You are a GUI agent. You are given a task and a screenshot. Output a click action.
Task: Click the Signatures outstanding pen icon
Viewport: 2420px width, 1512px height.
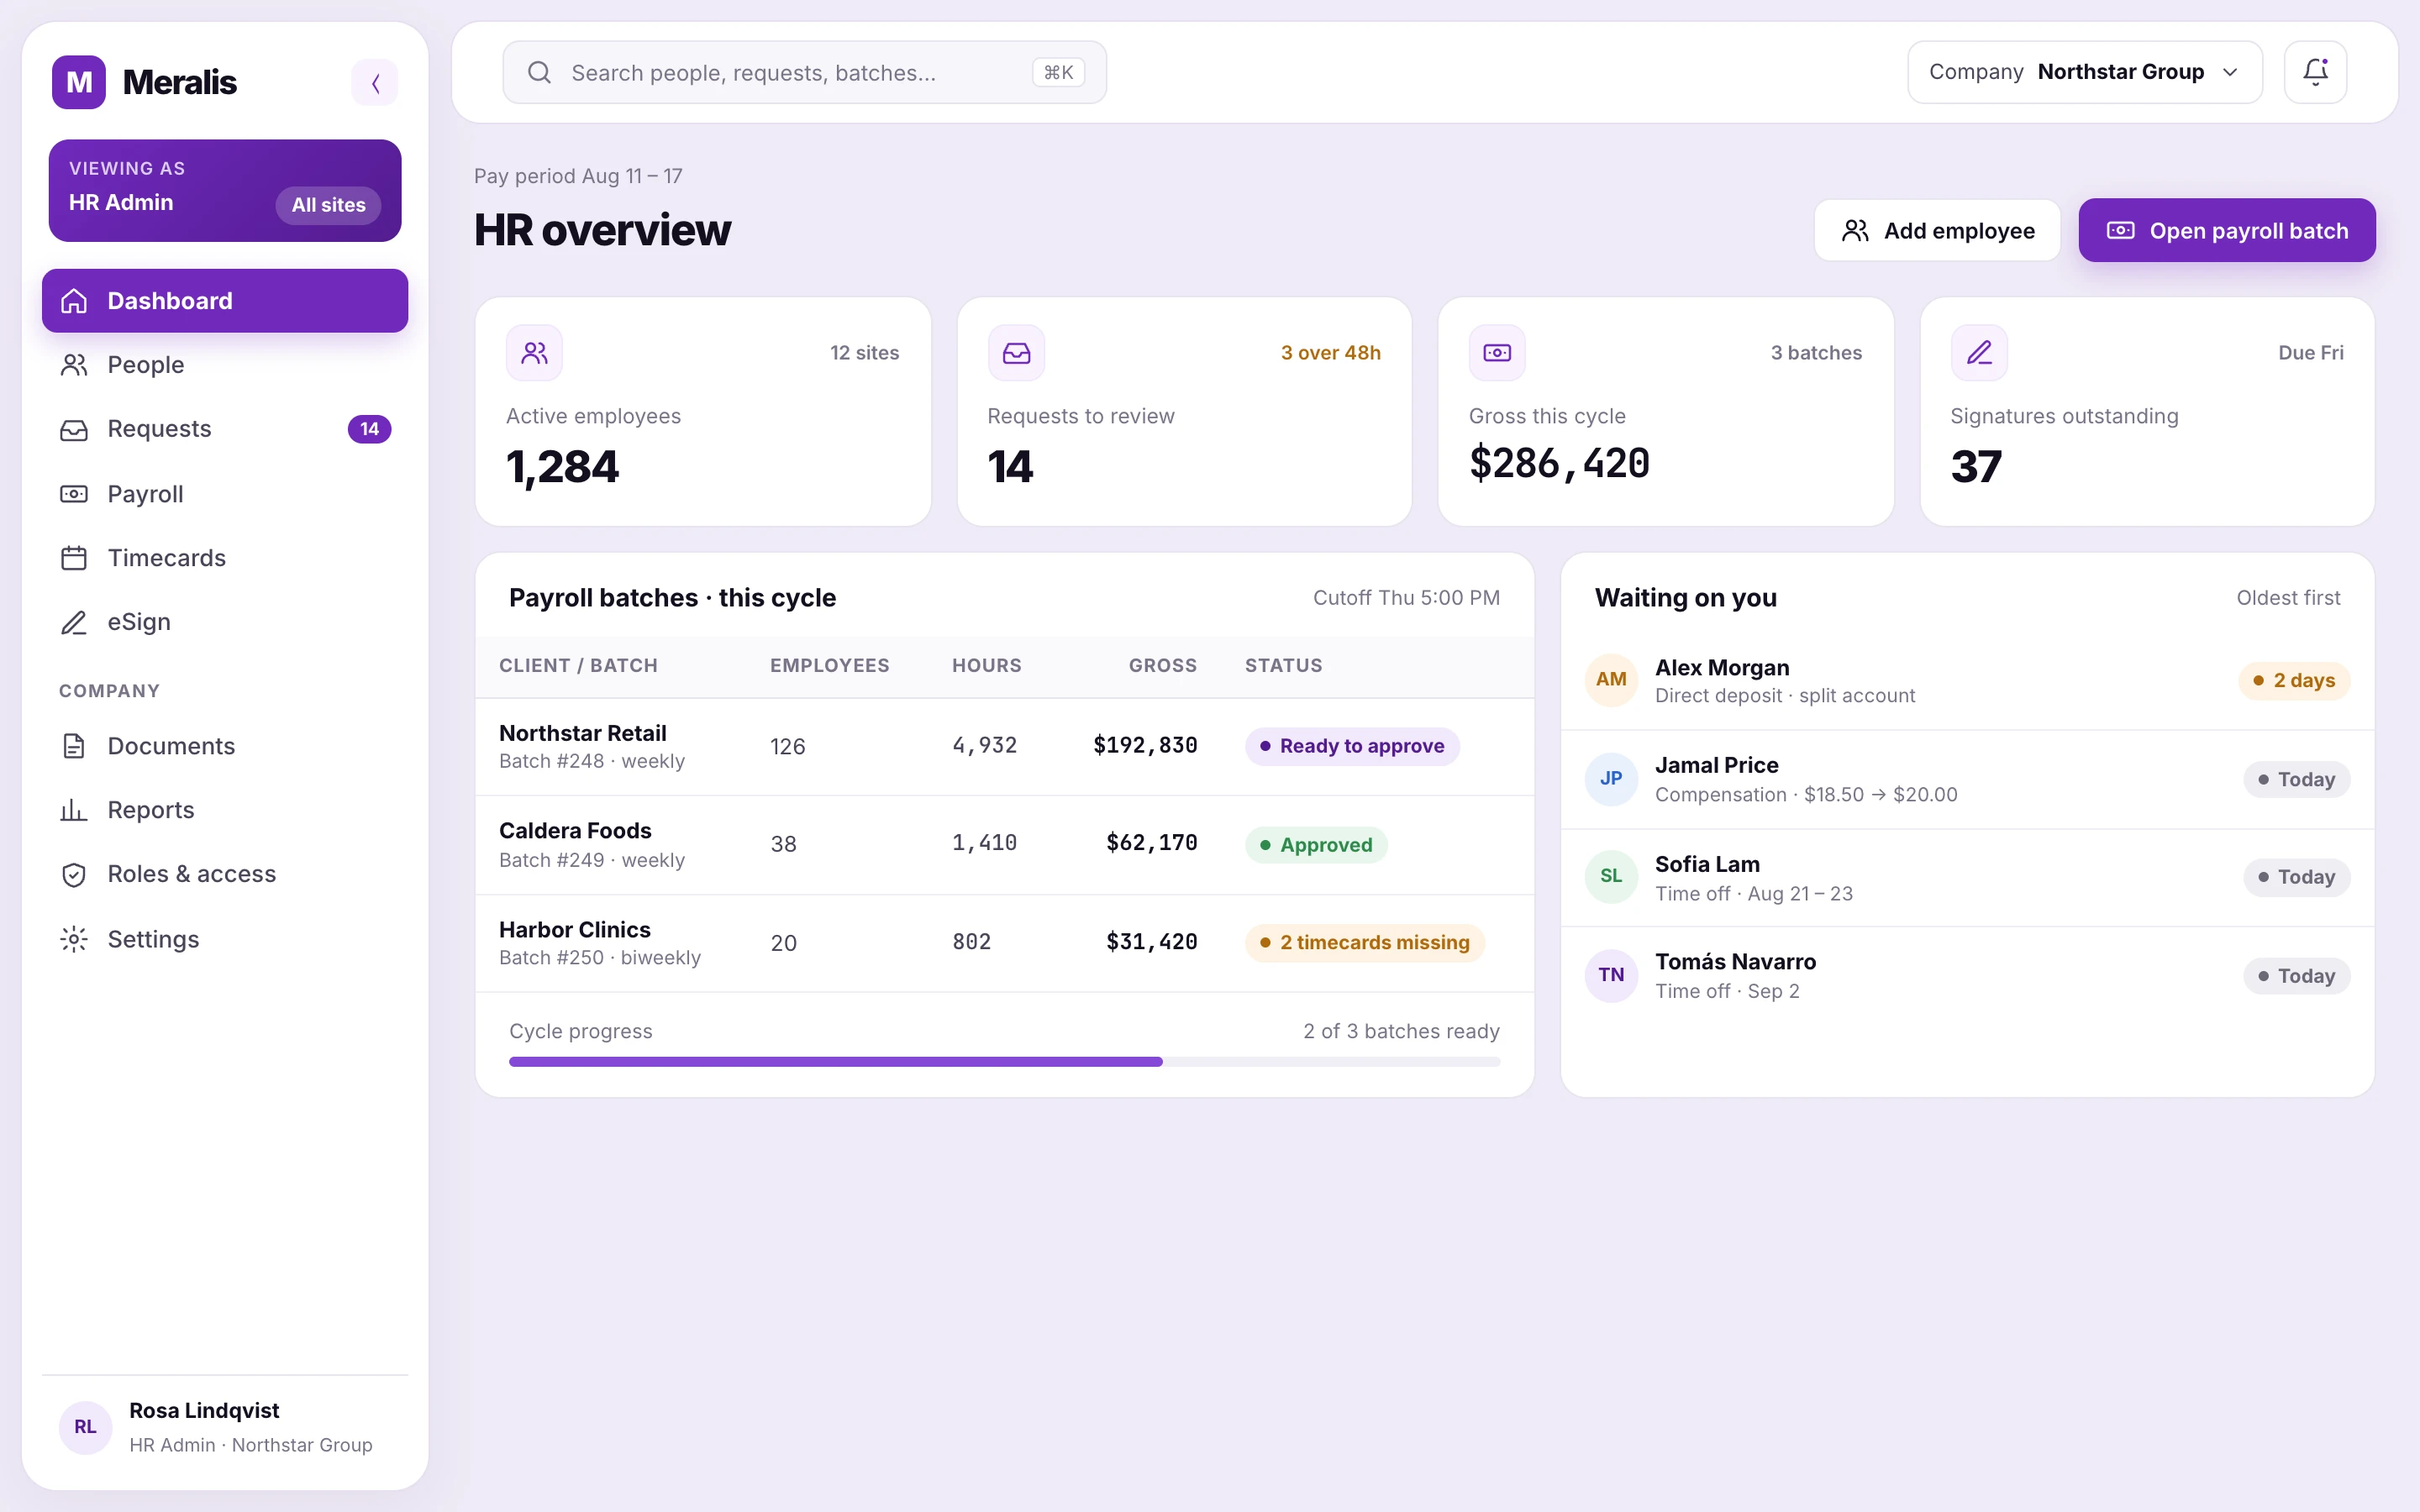(x=1979, y=353)
